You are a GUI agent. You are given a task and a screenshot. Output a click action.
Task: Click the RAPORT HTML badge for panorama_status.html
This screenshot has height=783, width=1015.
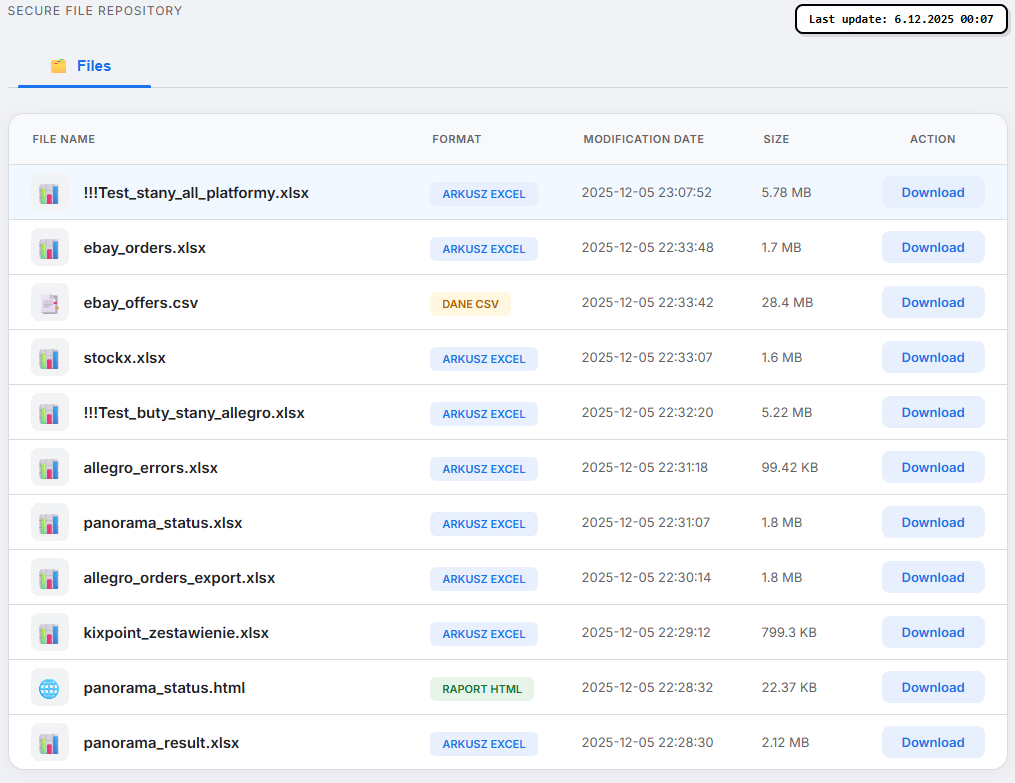(x=482, y=688)
